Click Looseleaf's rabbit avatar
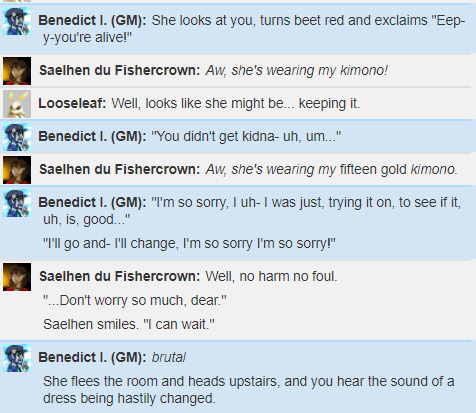This screenshot has width=476, height=413. [17, 104]
